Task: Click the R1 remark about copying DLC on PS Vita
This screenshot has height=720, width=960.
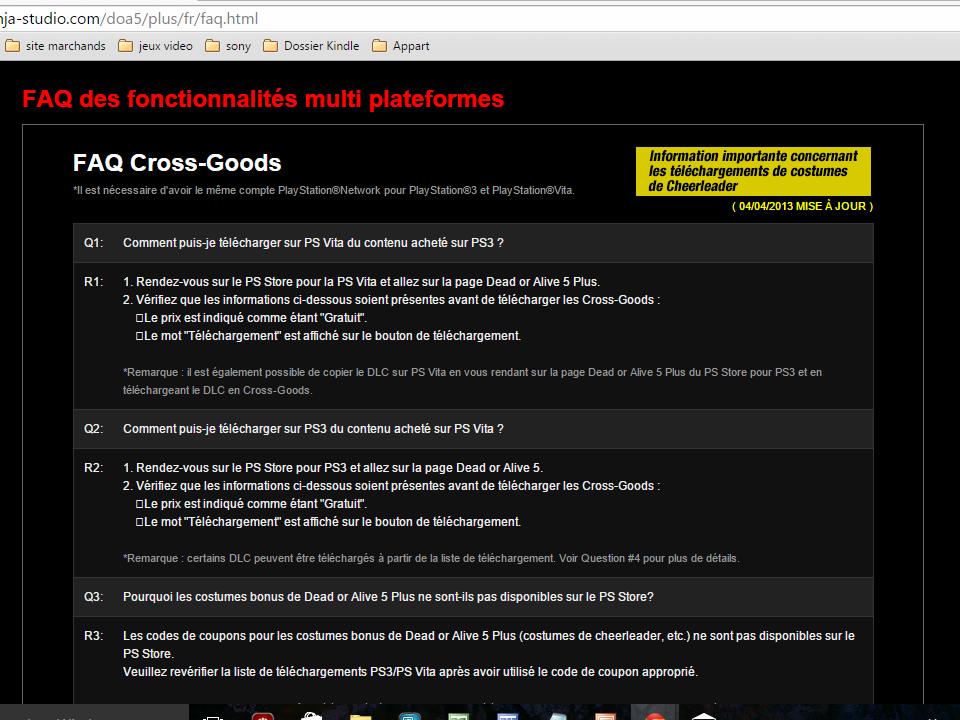Action: coord(472,381)
